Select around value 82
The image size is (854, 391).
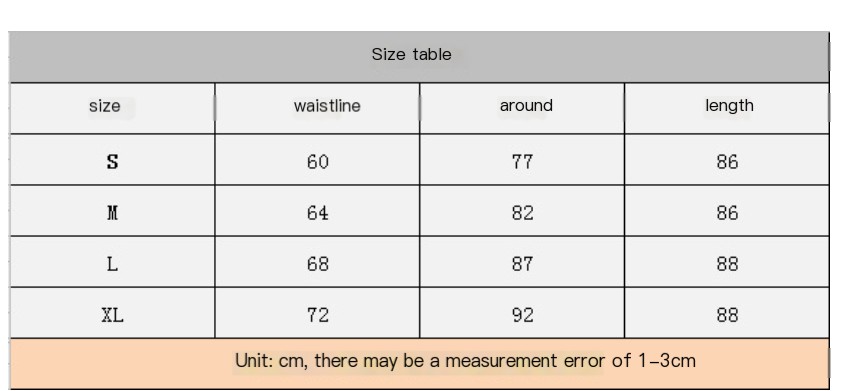point(523,213)
